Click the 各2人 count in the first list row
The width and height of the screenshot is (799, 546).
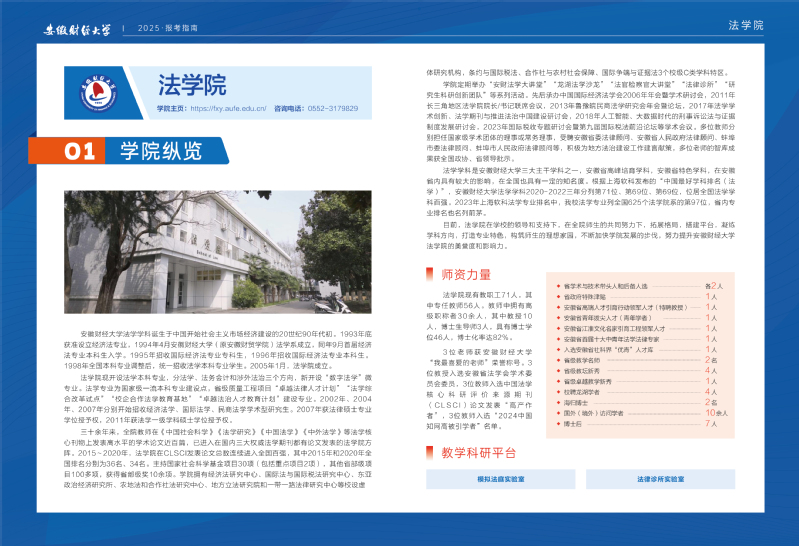(x=714, y=286)
